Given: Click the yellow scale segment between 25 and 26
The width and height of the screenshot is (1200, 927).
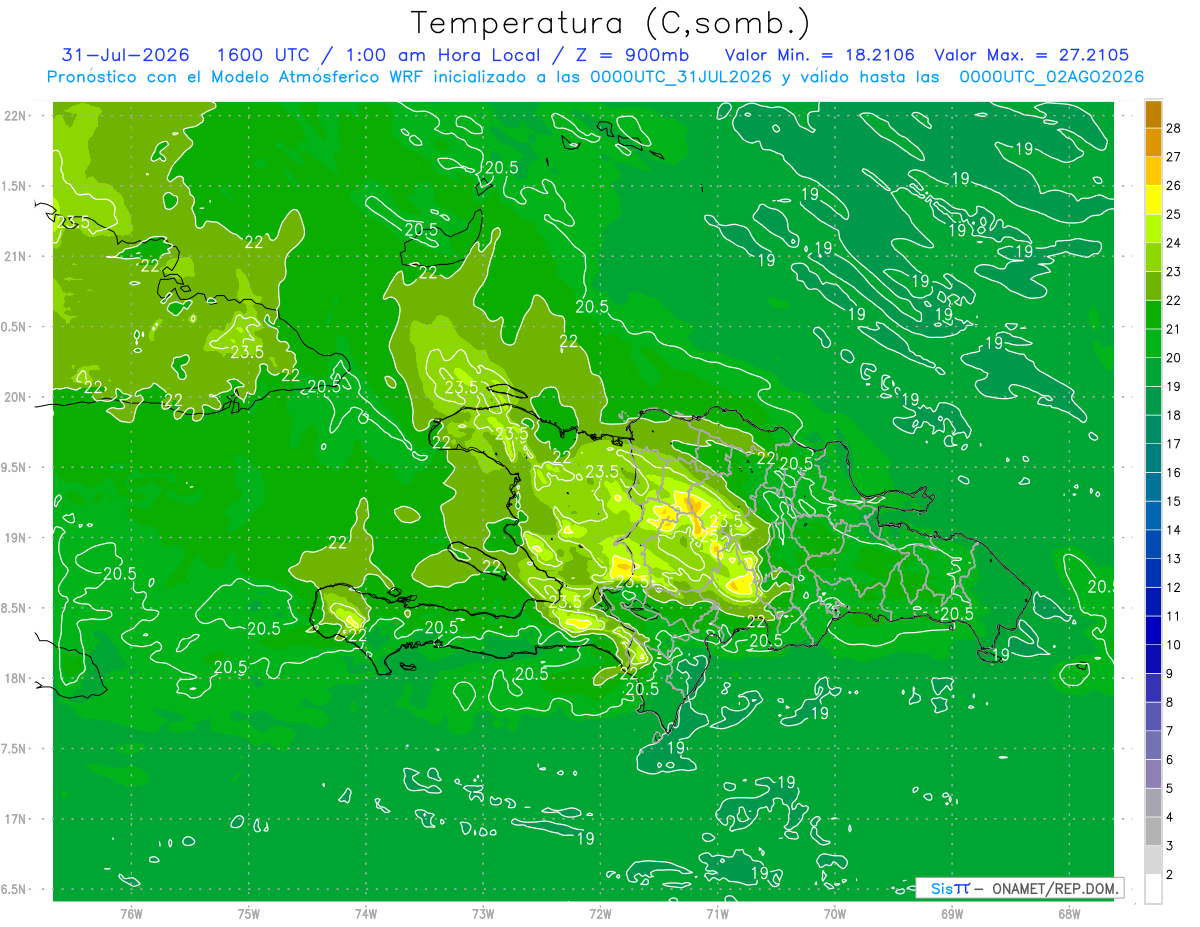Looking at the screenshot, I should coord(1153,200).
